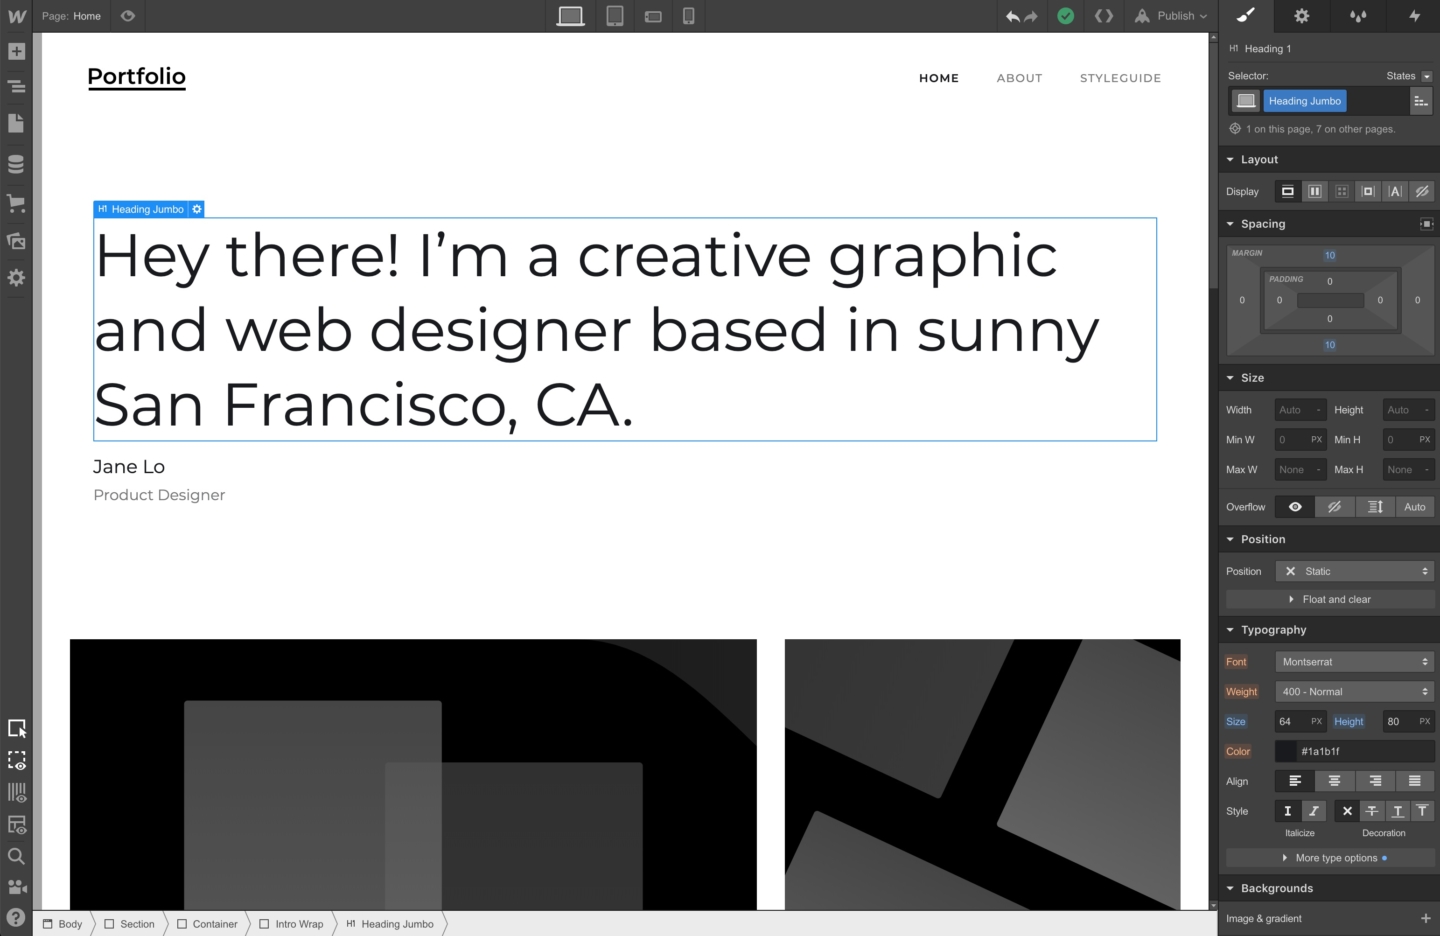Apply strikethrough decoration
The image size is (1440, 936).
coord(1372,811)
